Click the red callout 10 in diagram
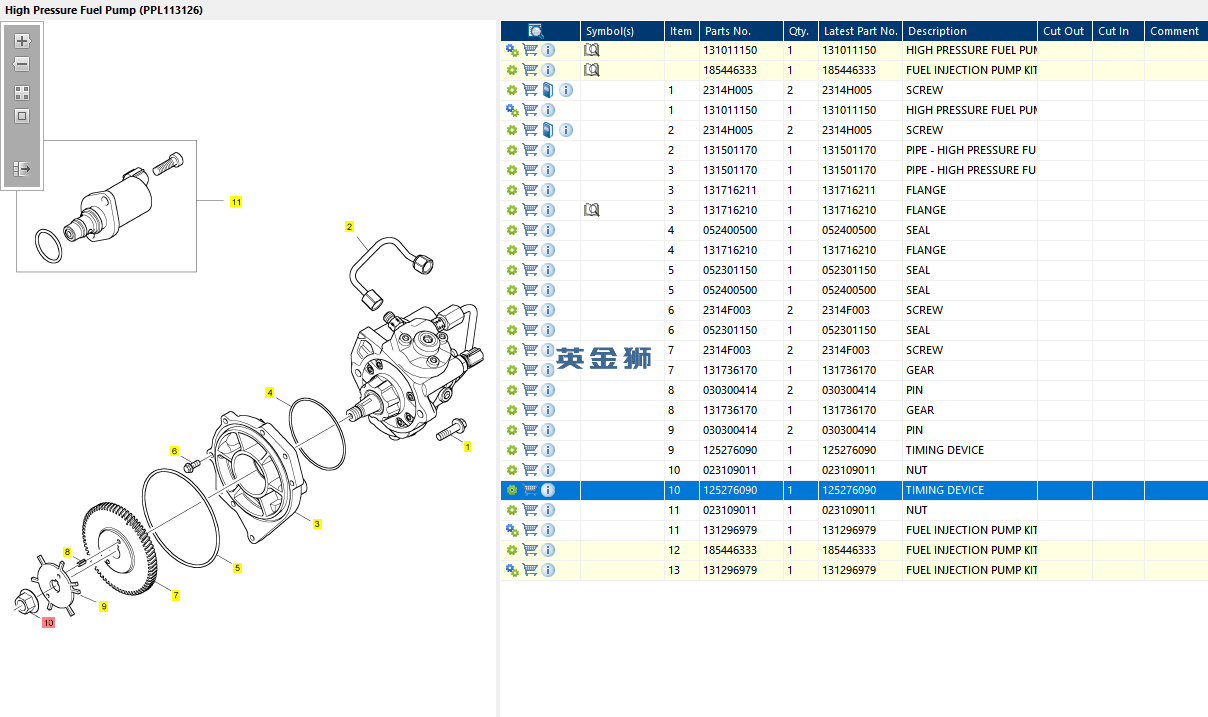 pyautogui.click(x=48, y=623)
